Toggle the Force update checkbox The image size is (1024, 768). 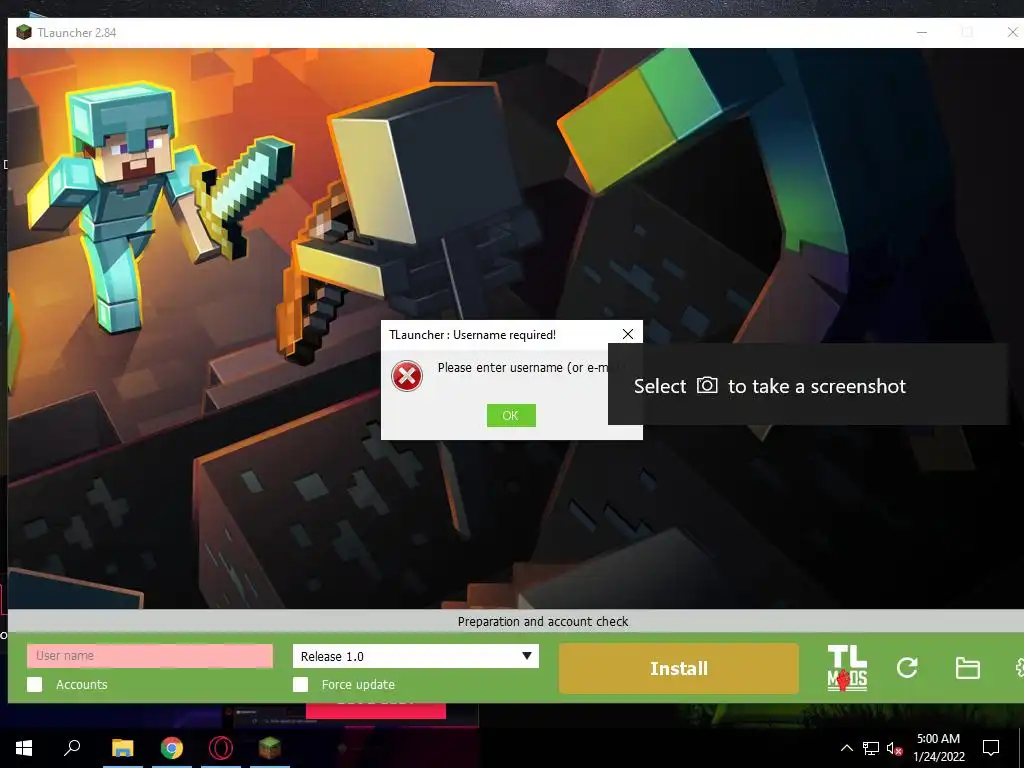[x=300, y=684]
